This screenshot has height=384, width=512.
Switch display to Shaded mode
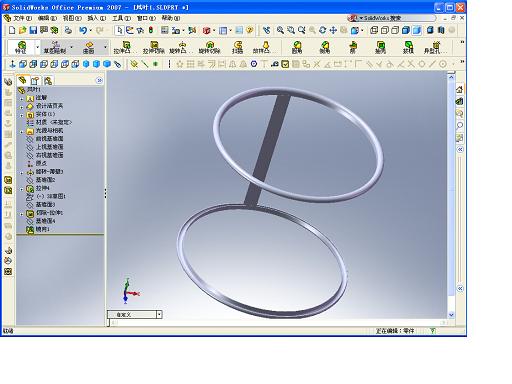tap(417, 30)
